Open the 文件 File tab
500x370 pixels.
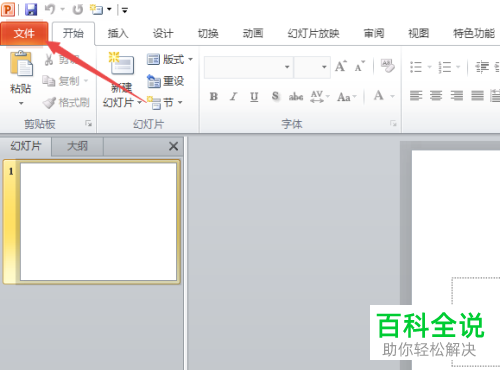(x=24, y=33)
